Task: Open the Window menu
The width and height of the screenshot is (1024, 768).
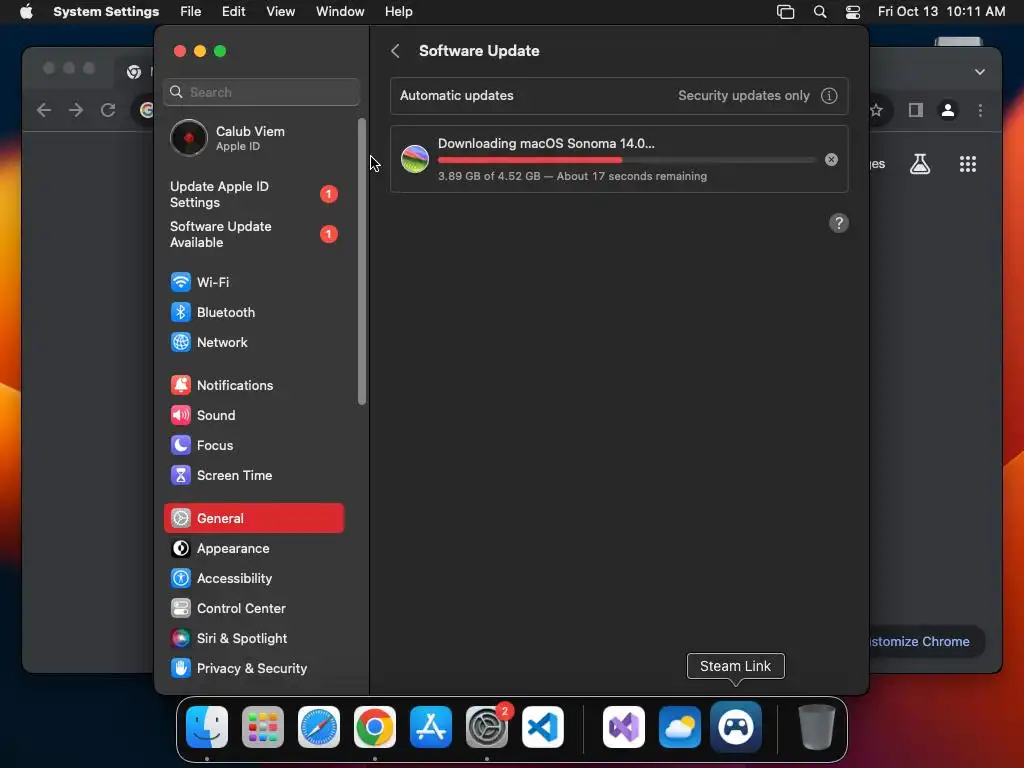Action: [x=340, y=12]
